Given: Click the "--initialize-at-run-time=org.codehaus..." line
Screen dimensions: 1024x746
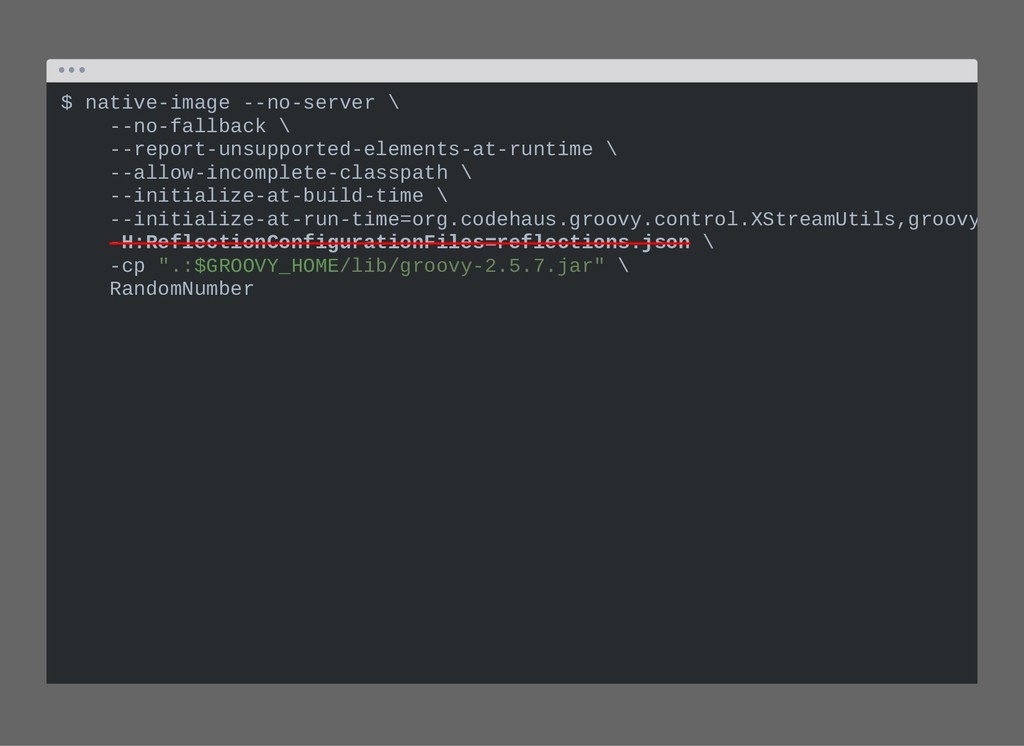Looking at the screenshot, I should [x=543, y=219].
